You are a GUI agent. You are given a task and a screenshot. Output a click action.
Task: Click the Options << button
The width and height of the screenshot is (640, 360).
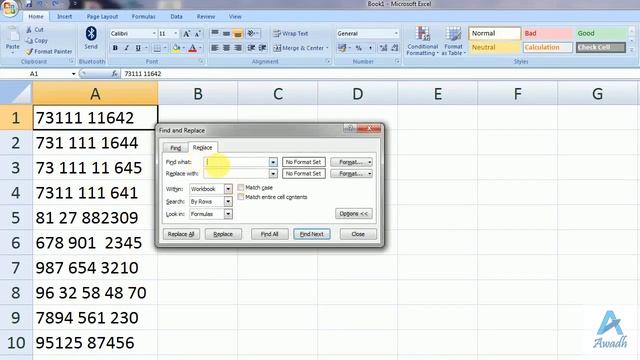point(354,214)
